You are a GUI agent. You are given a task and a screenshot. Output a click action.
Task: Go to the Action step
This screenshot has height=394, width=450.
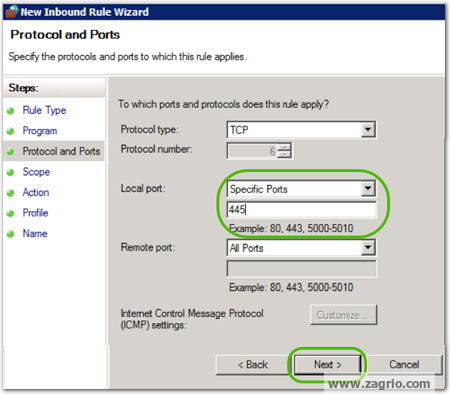(x=36, y=192)
